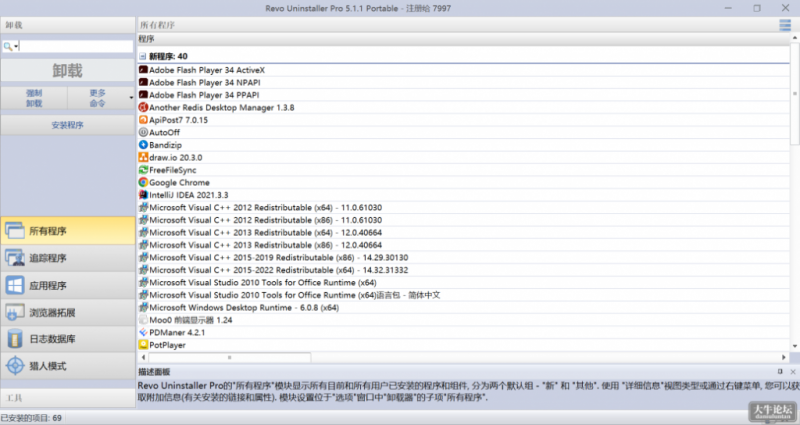This screenshot has width=800, height=425.
Task: Select Google Chrome in the program list
Action: coord(178,183)
